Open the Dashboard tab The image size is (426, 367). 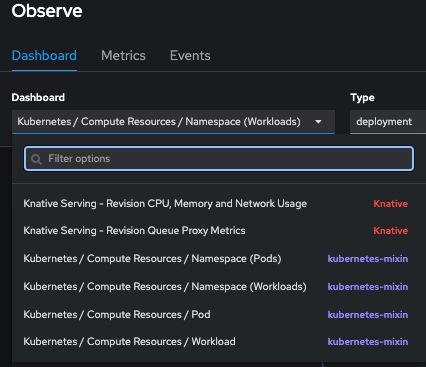click(44, 55)
